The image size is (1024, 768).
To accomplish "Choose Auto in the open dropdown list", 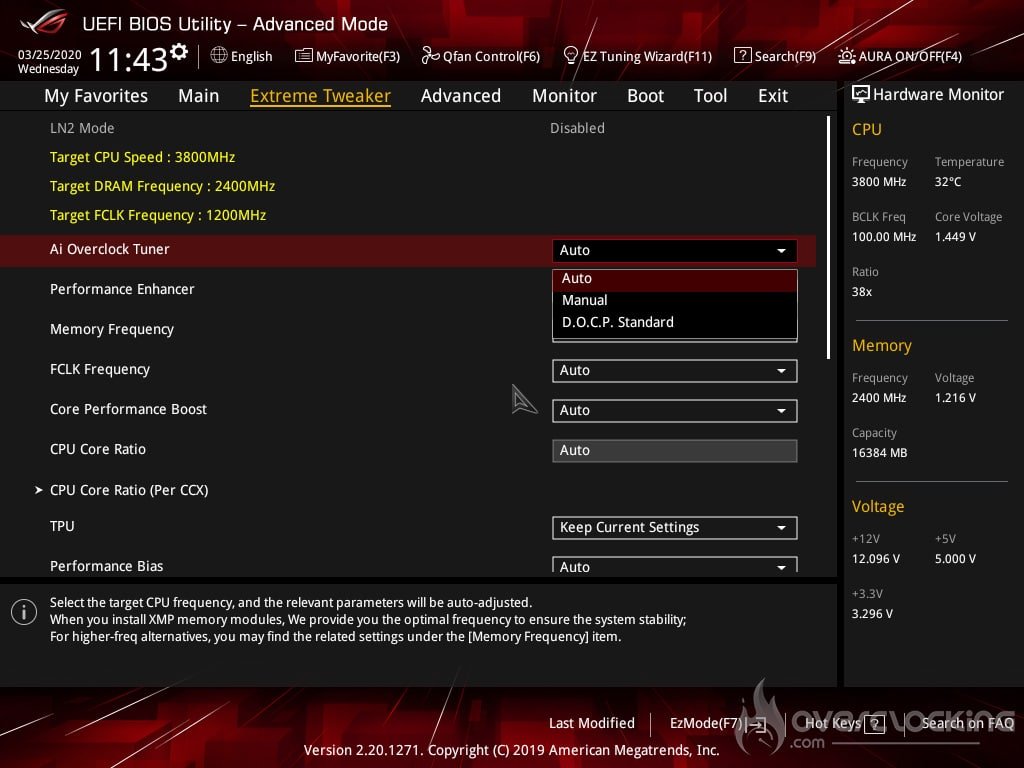I will coord(675,278).
